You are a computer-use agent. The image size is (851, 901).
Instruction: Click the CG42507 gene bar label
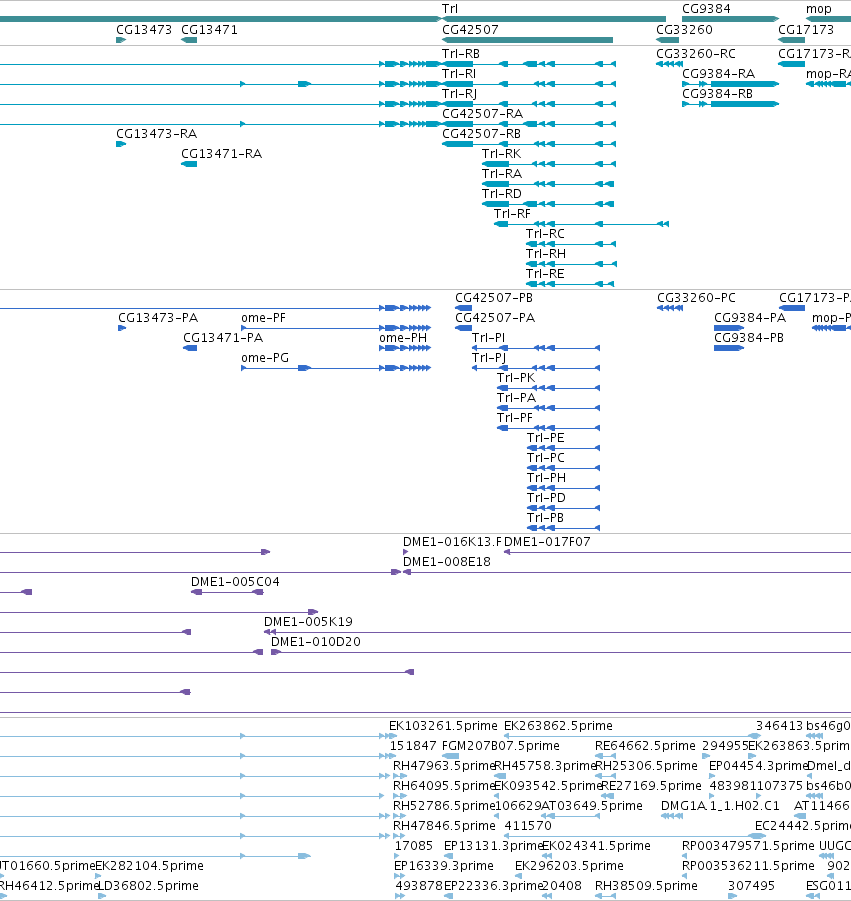470,29
